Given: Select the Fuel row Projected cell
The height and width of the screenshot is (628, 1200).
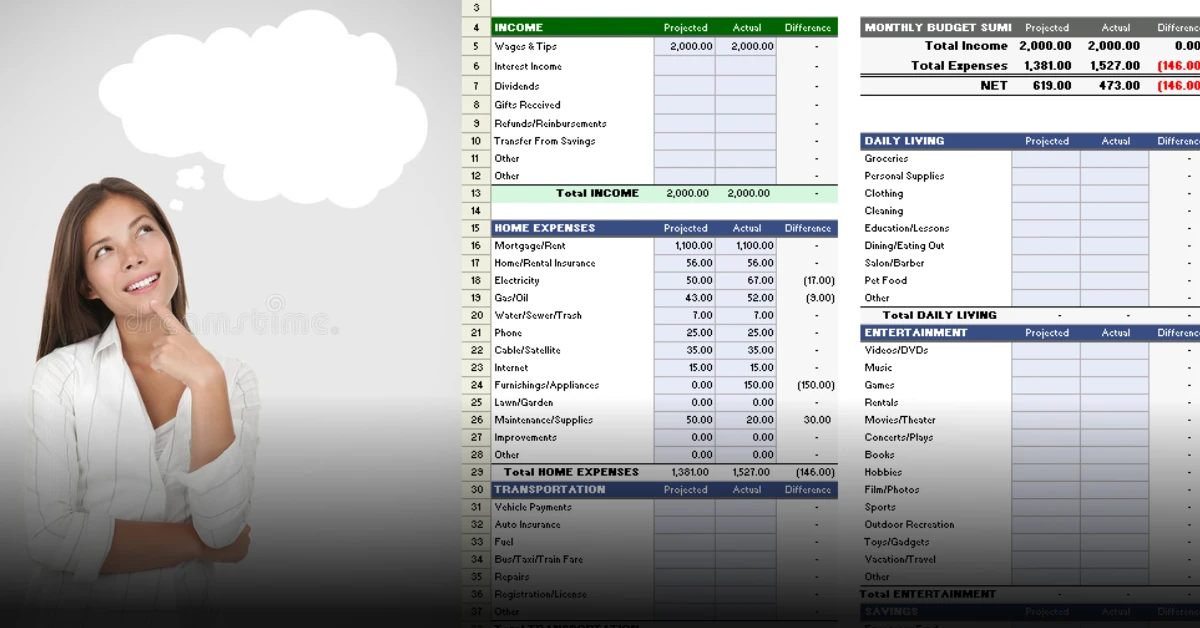Looking at the screenshot, I should [x=686, y=541].
